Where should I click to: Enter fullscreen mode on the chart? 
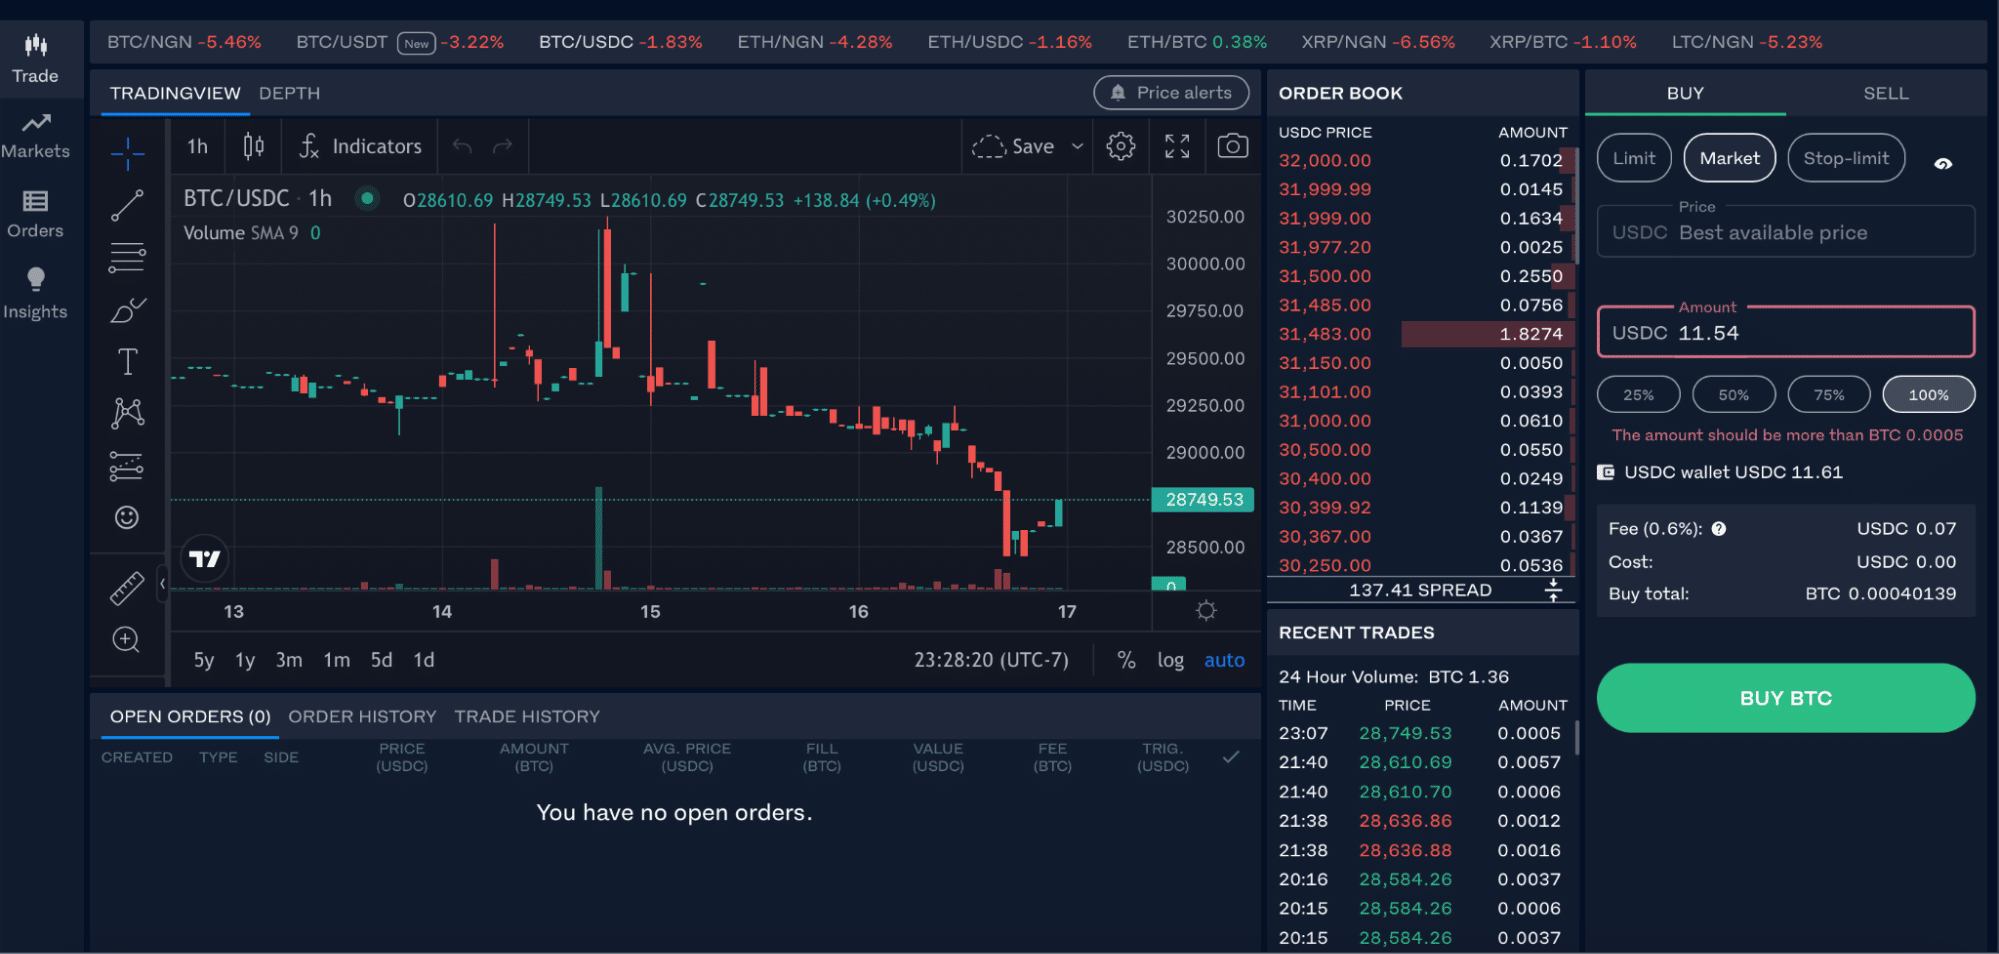(x=1177, y=146)
